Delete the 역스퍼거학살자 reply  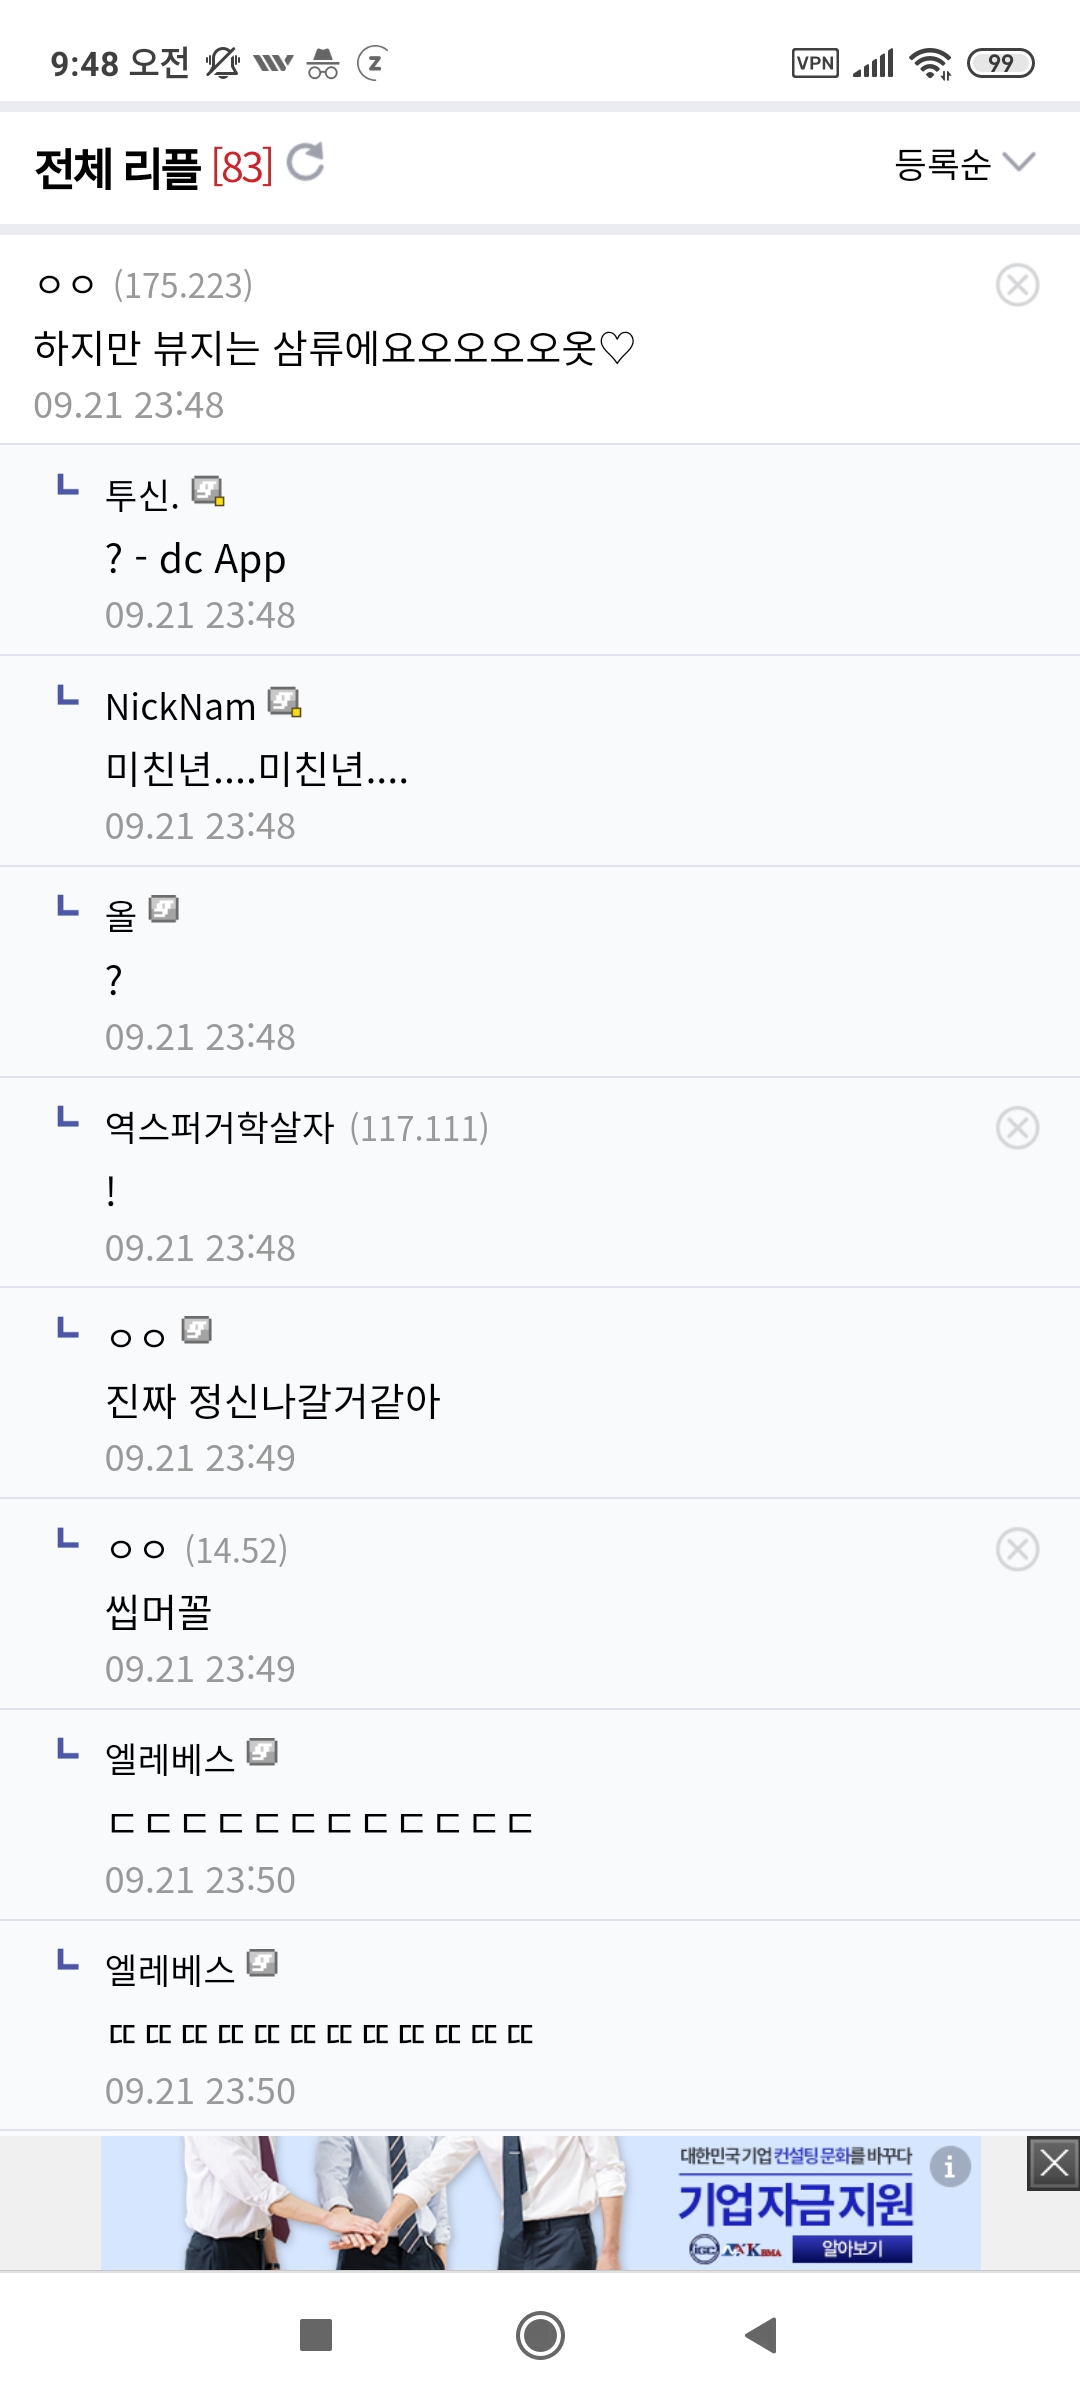[1017, 1128]
